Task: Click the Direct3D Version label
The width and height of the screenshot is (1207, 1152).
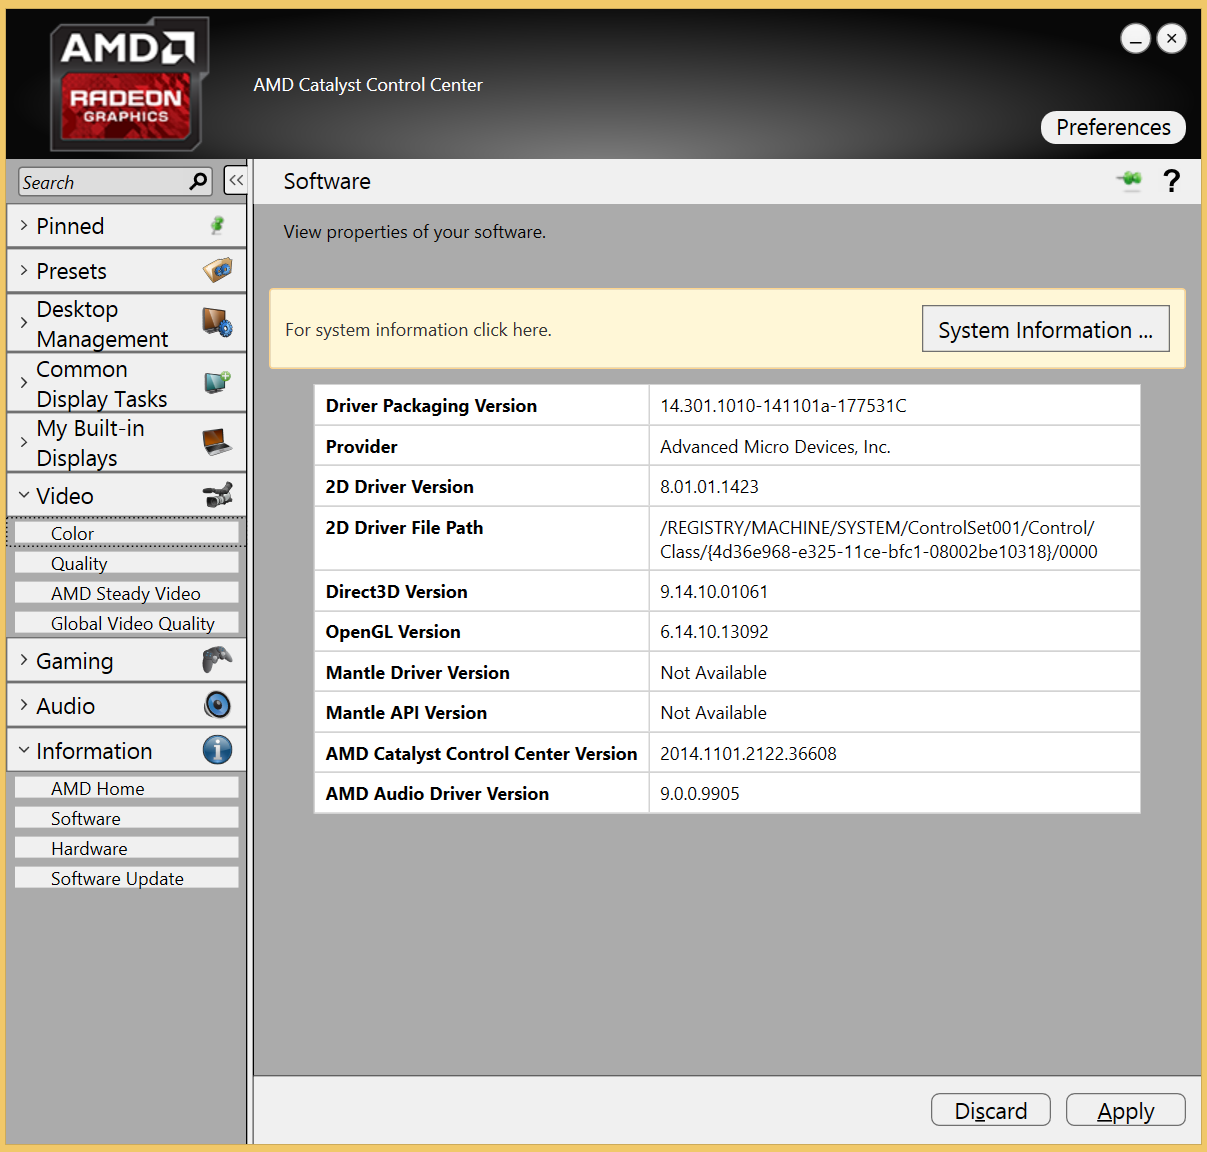Action: 396,591
